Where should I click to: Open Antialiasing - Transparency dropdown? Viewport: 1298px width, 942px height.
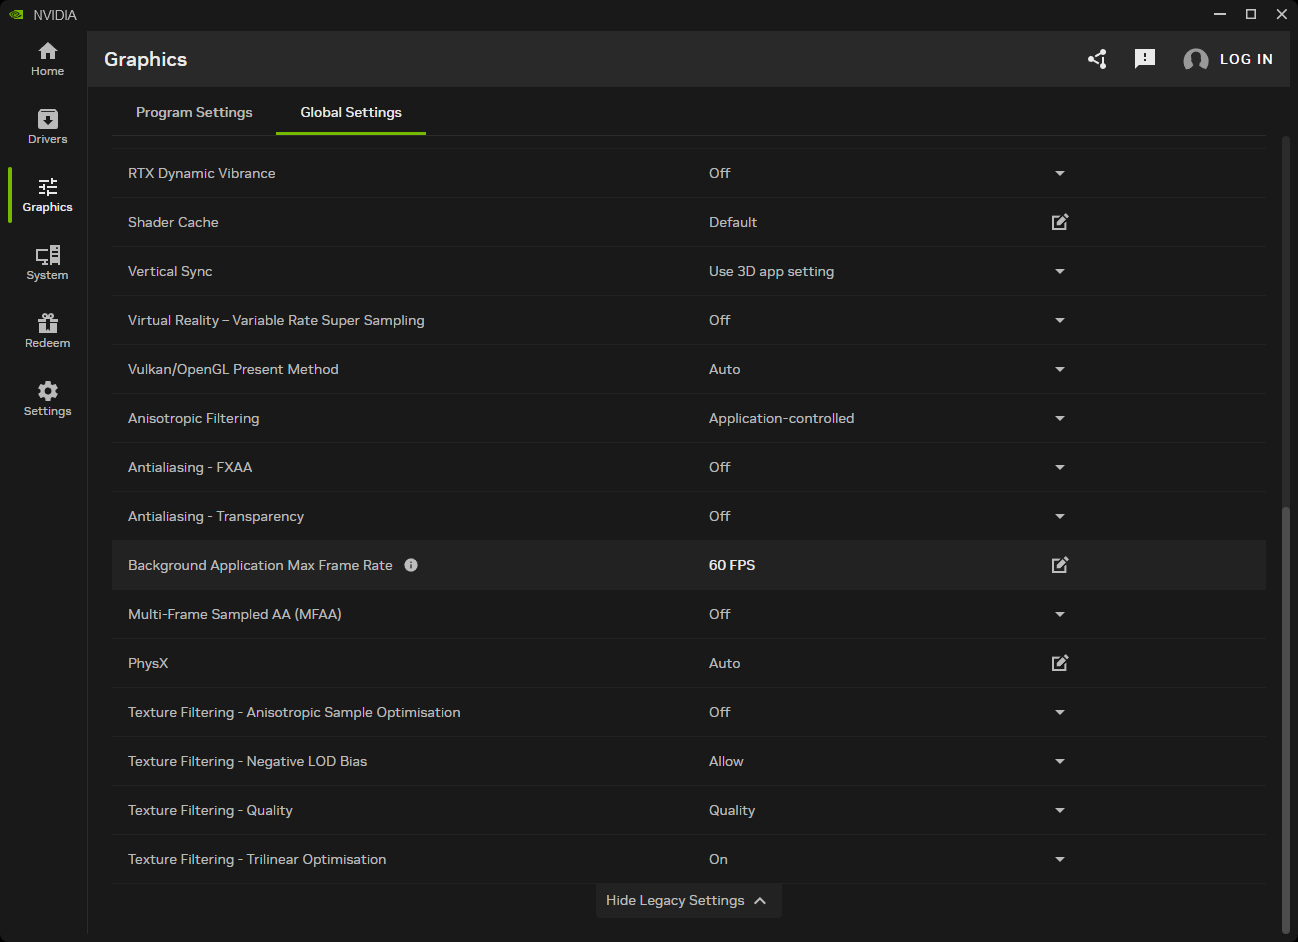1060,516
